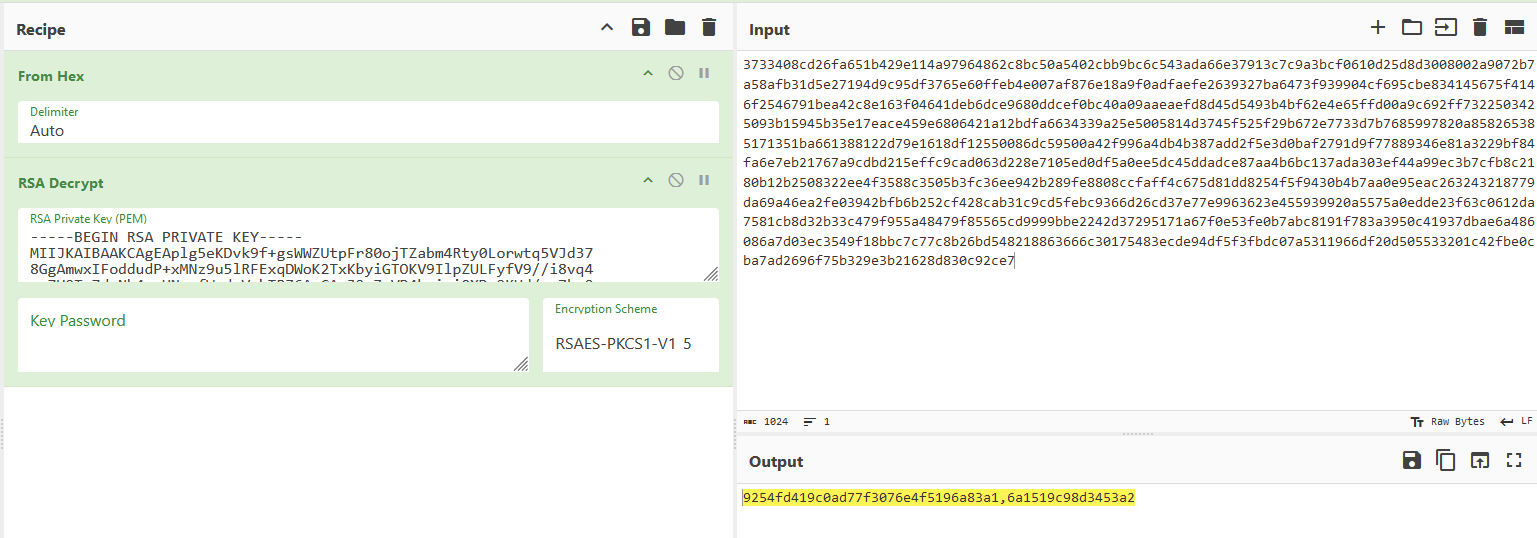Save the recipe with the disk icon

point(641,28)
